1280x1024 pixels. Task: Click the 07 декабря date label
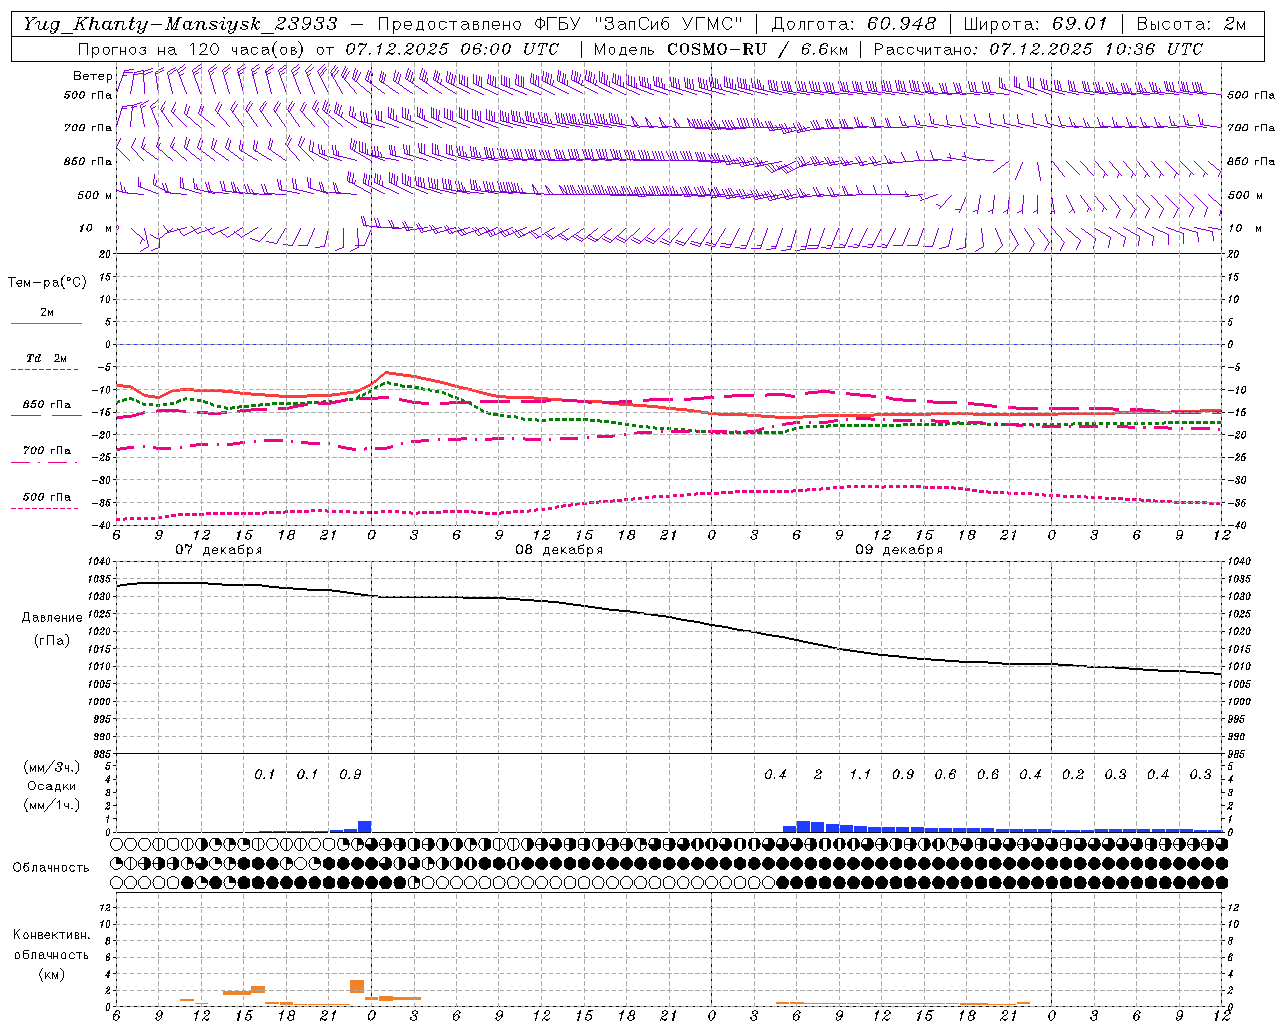(219, 550)
